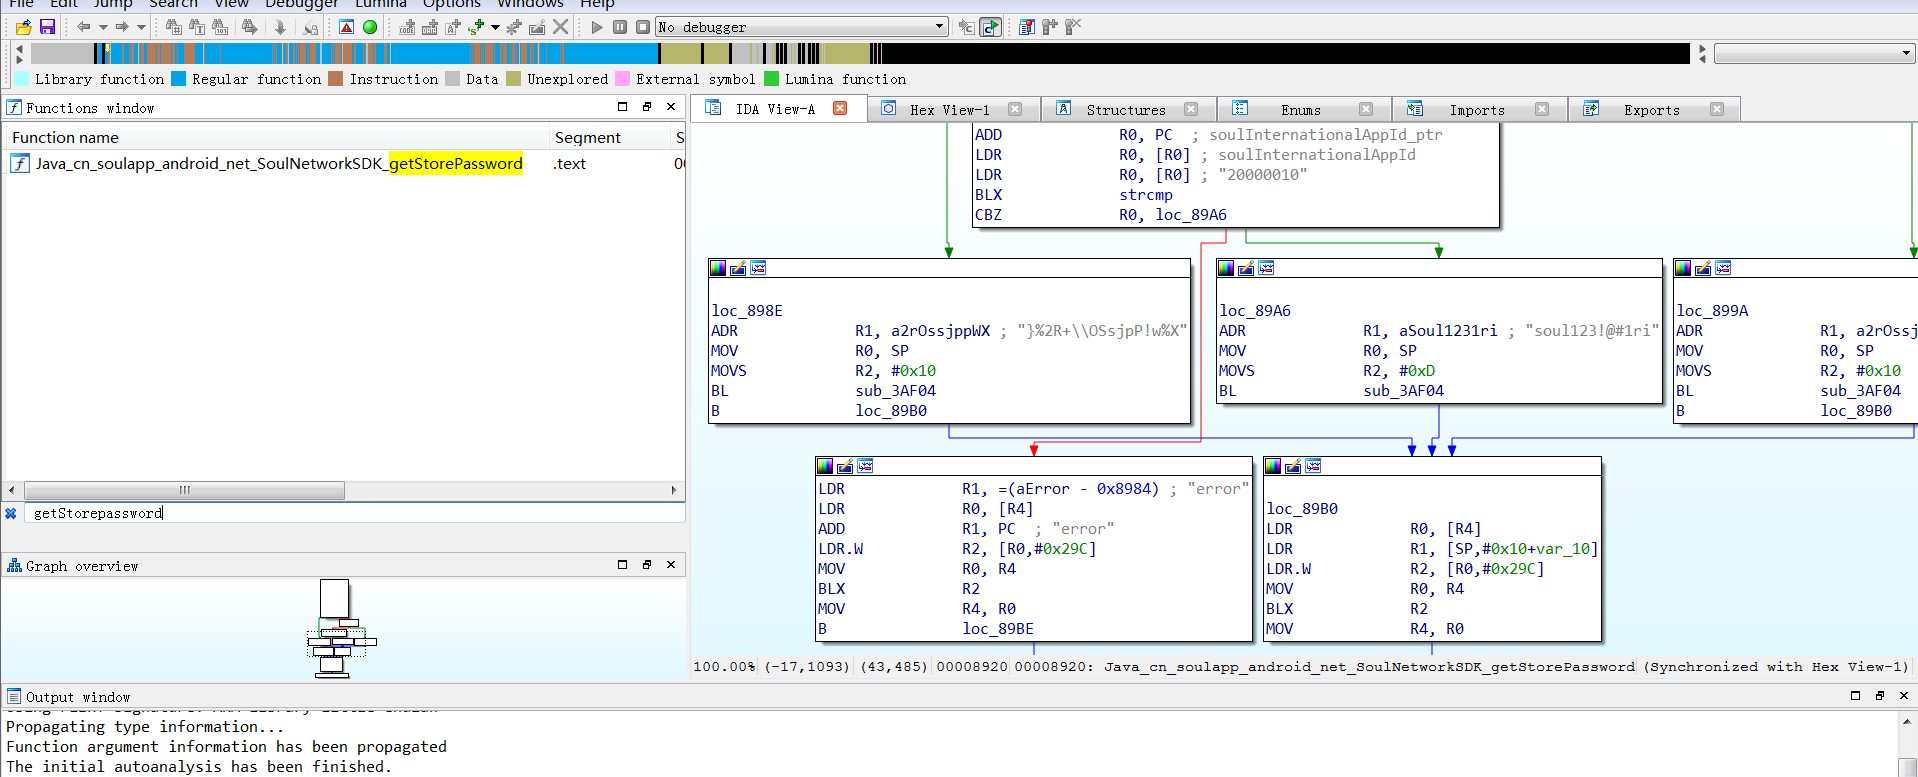Open the Structures tab
Screen dimensions: 1918x777
point(1125,110)
